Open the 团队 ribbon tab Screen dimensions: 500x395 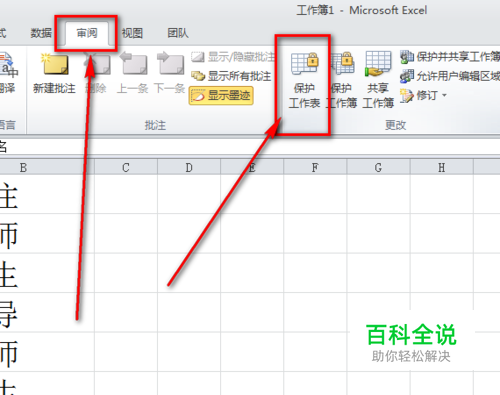[178, 33]
